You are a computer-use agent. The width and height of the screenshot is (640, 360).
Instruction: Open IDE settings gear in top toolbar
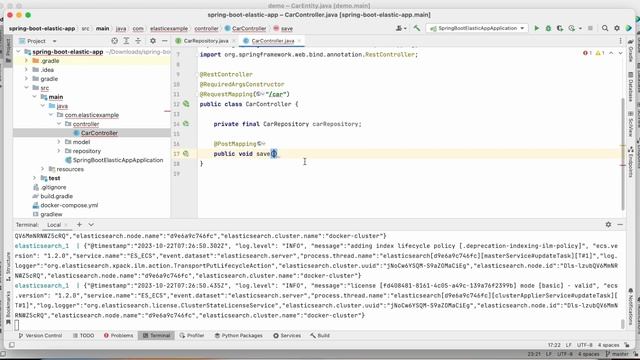[x=617, y=28]
